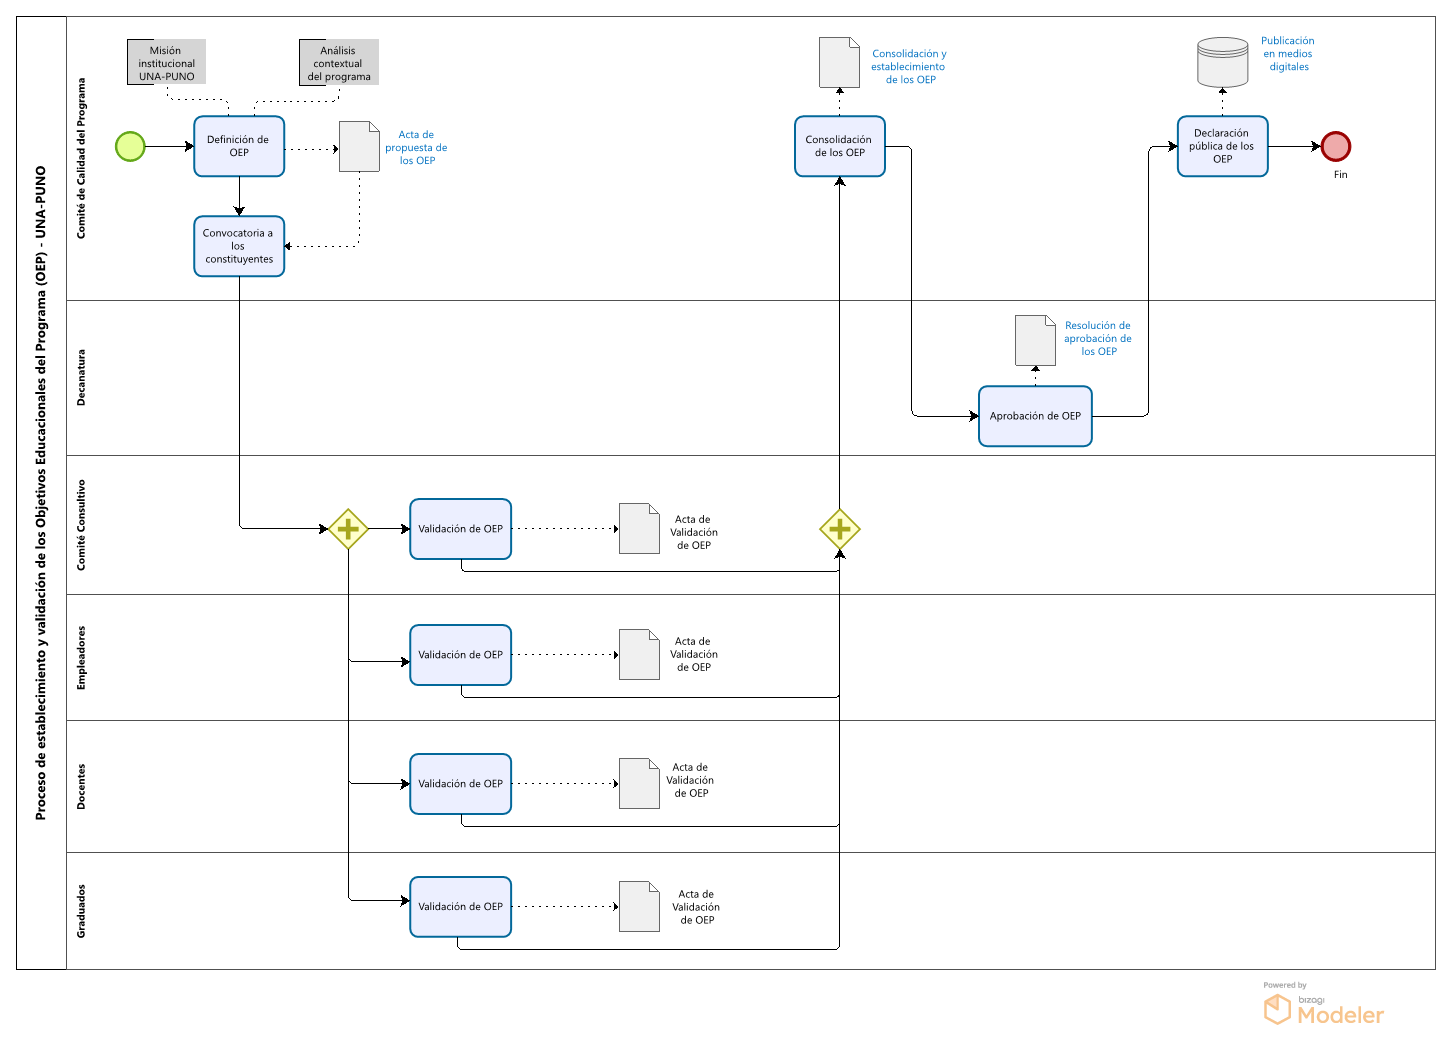Click Acta de Validación label in Empleadores lane
Screen dimensions: 1439x1063
pyautogui.click(x=694, y=654)
